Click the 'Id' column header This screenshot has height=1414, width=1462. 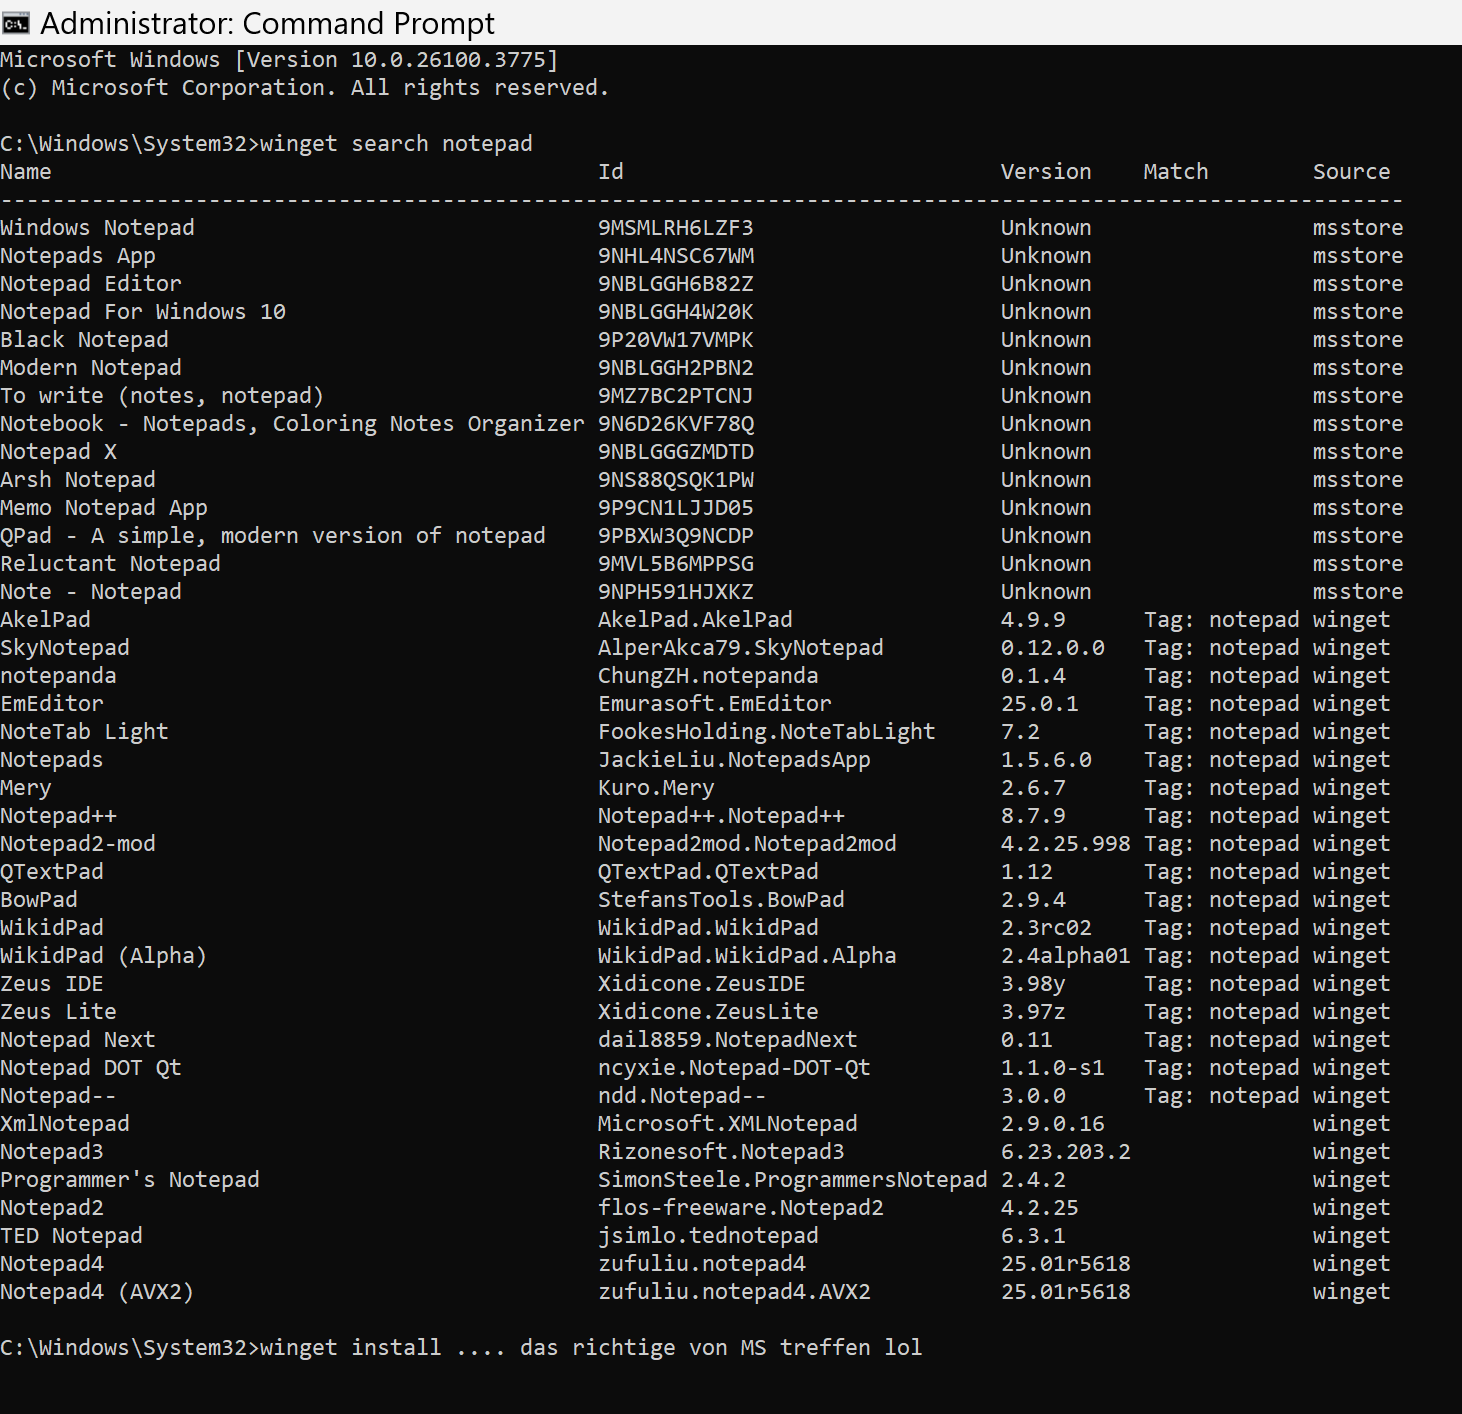point(611,172)
